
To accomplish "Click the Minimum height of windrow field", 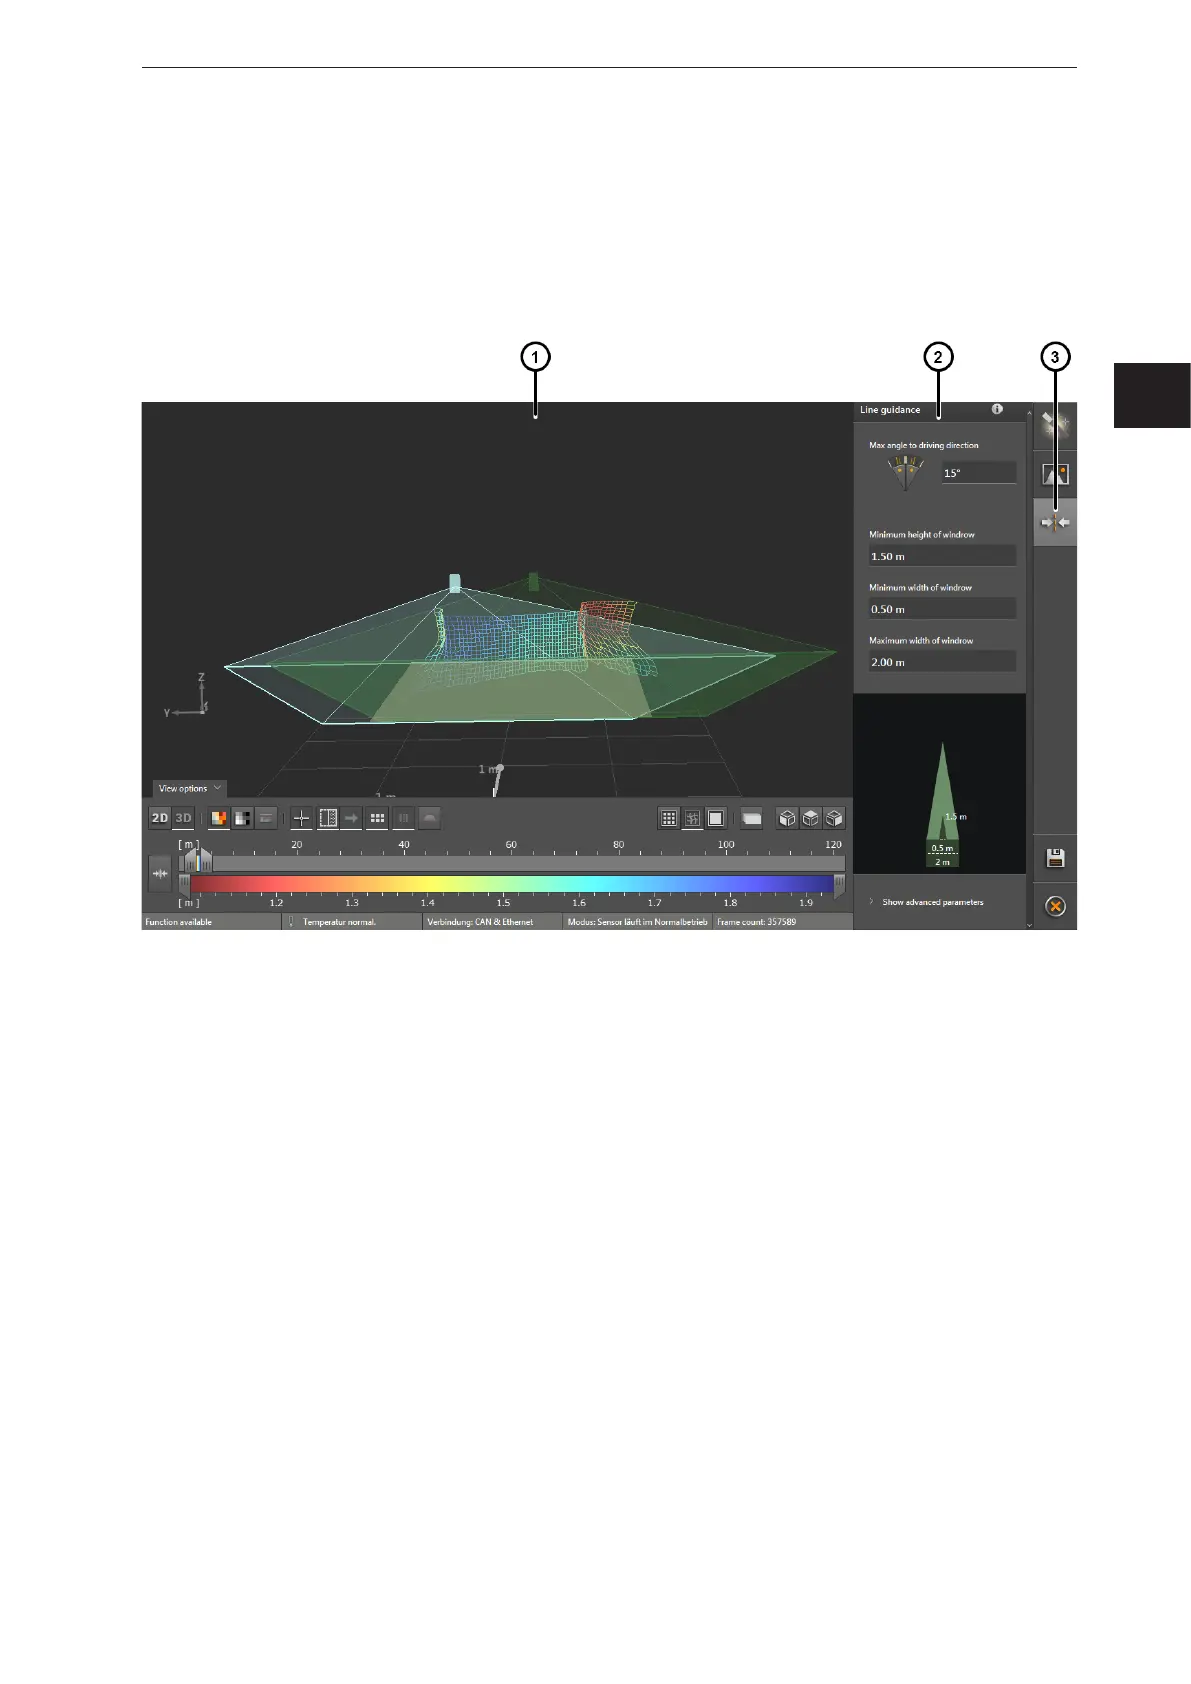I will point(942,556).
